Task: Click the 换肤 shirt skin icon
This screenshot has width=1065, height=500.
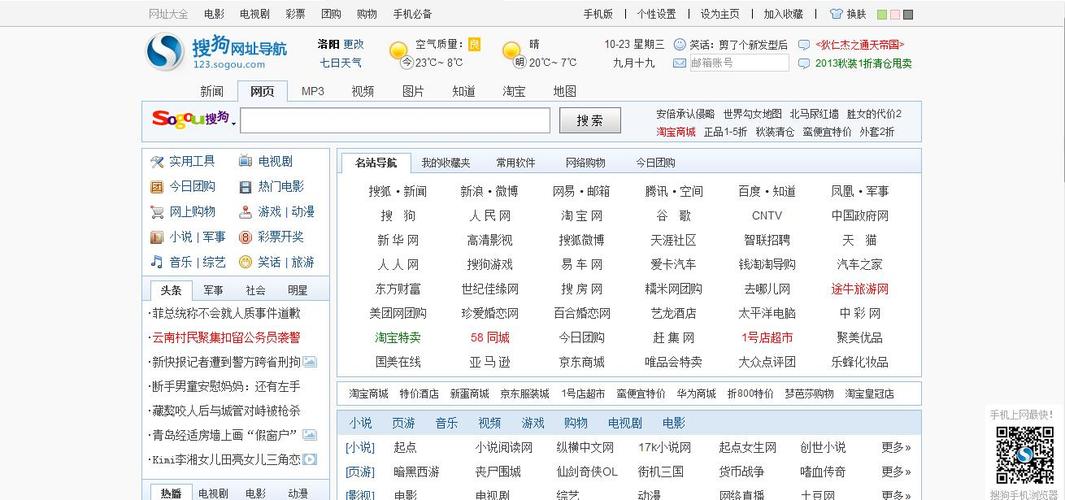Action: [x=837, y=14]
